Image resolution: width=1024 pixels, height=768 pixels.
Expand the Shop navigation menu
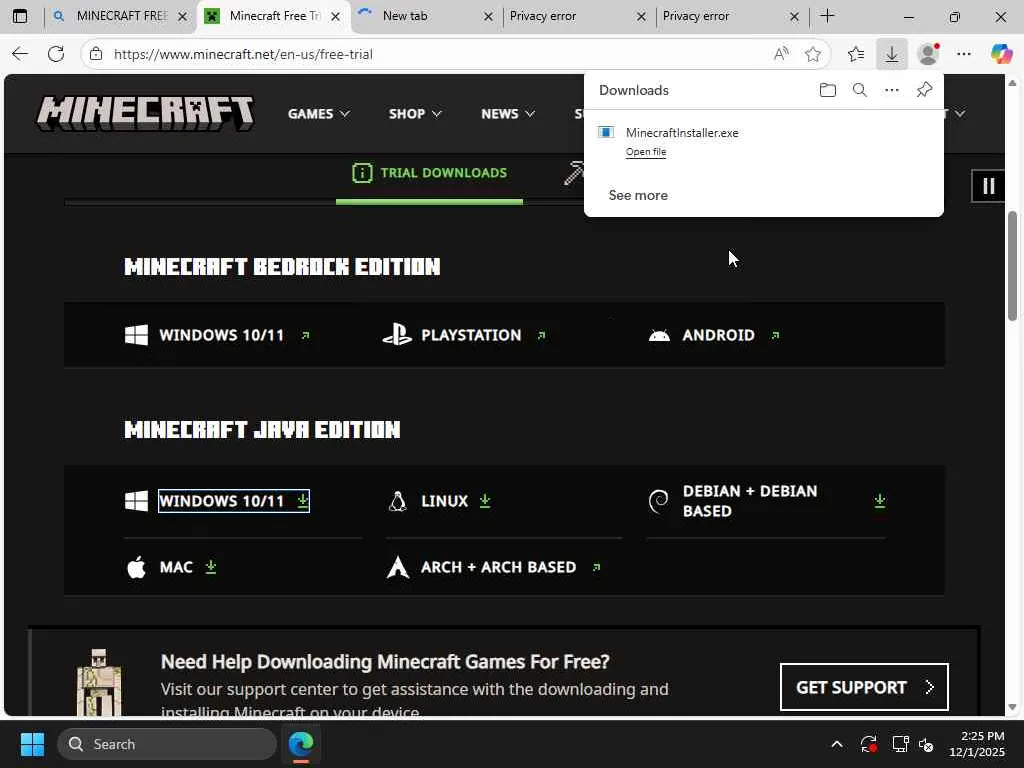tap(415, 114)
